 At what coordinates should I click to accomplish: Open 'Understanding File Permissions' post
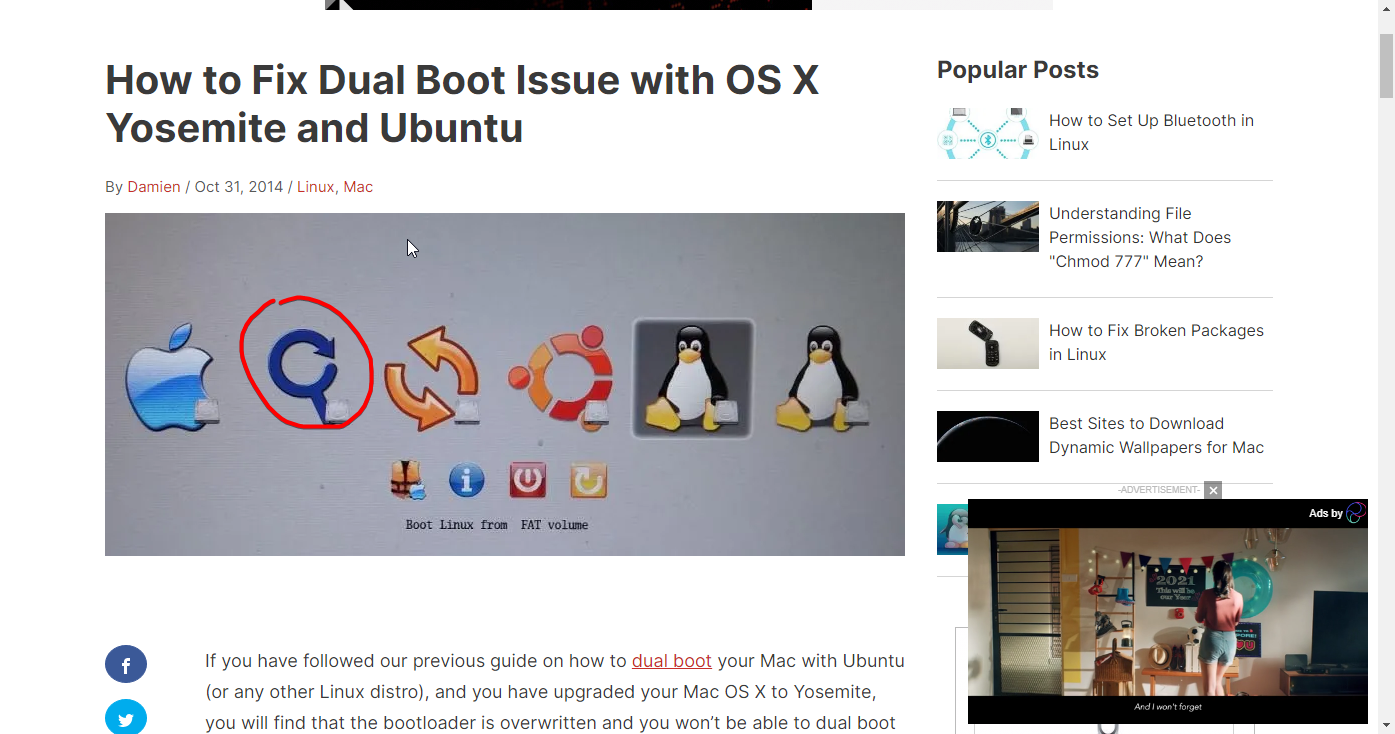[1140, 237]
